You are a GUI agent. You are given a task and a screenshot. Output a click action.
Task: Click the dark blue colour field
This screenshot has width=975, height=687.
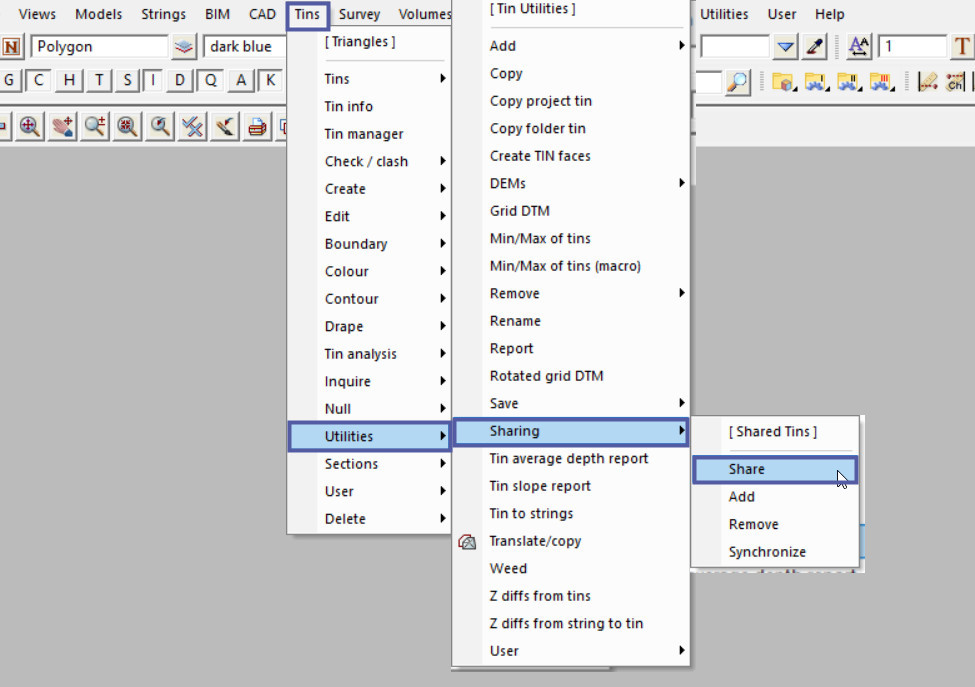pyautogui.click(x=244, y=47)
